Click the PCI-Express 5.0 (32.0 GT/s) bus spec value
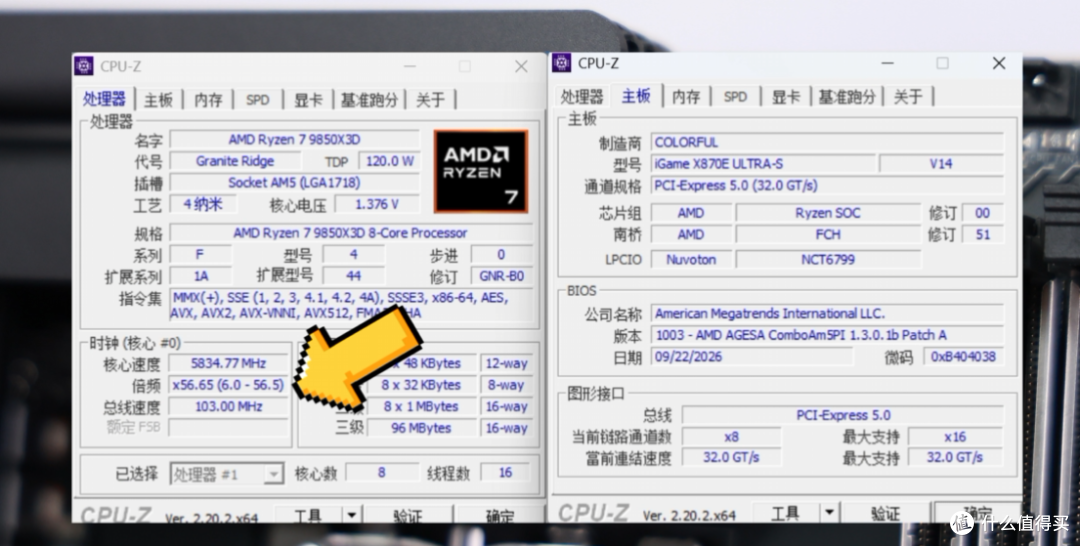Image resolution: width=1080 pixels, height=546 pixels. coord(827,185)
